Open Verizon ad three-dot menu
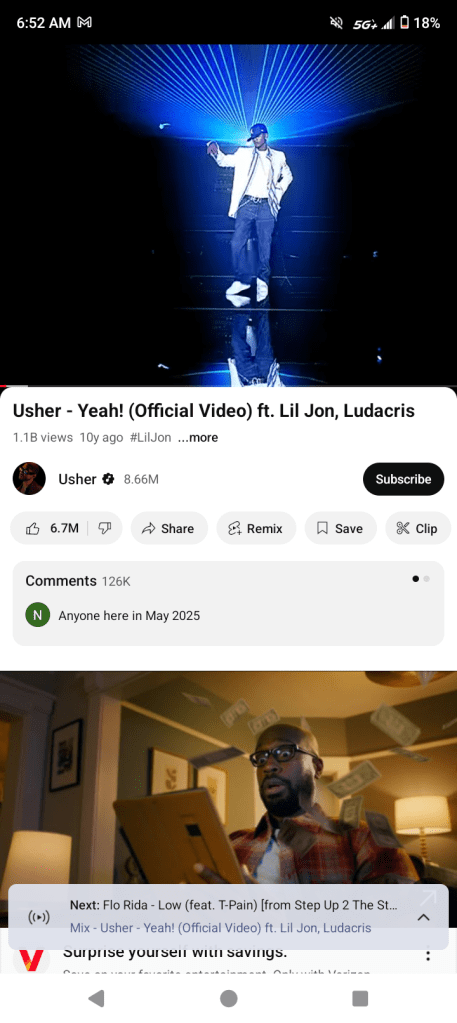This screenshot has width=457, height=1023. [428, 954]
